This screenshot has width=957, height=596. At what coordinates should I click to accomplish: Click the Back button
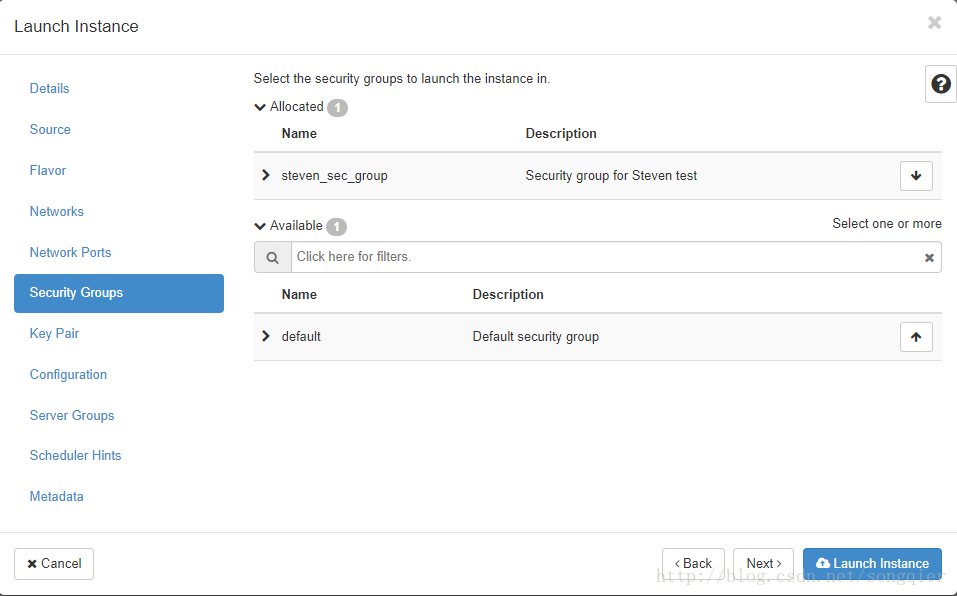693,564
